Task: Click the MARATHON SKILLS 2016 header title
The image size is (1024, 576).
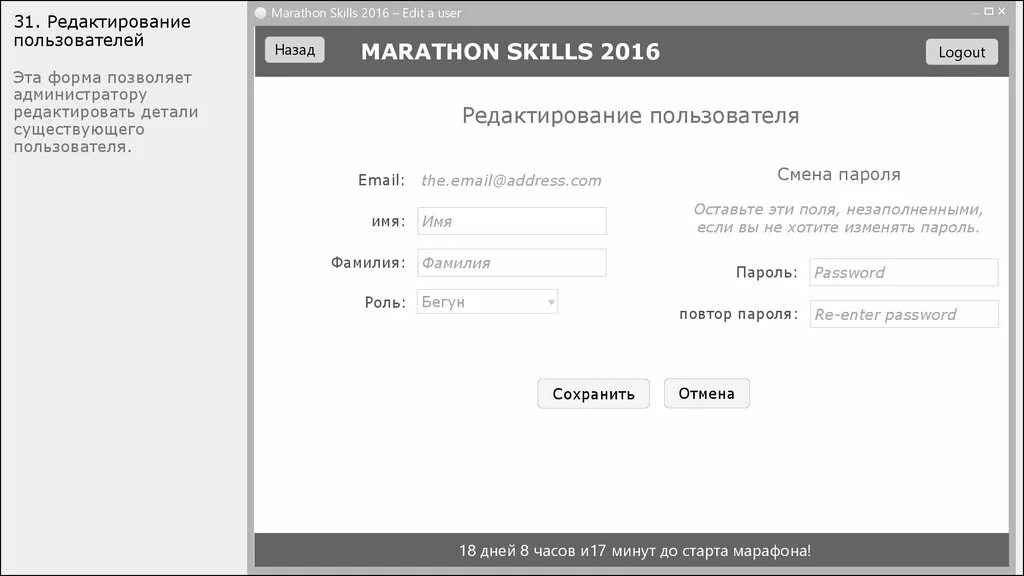Action: 511,52
